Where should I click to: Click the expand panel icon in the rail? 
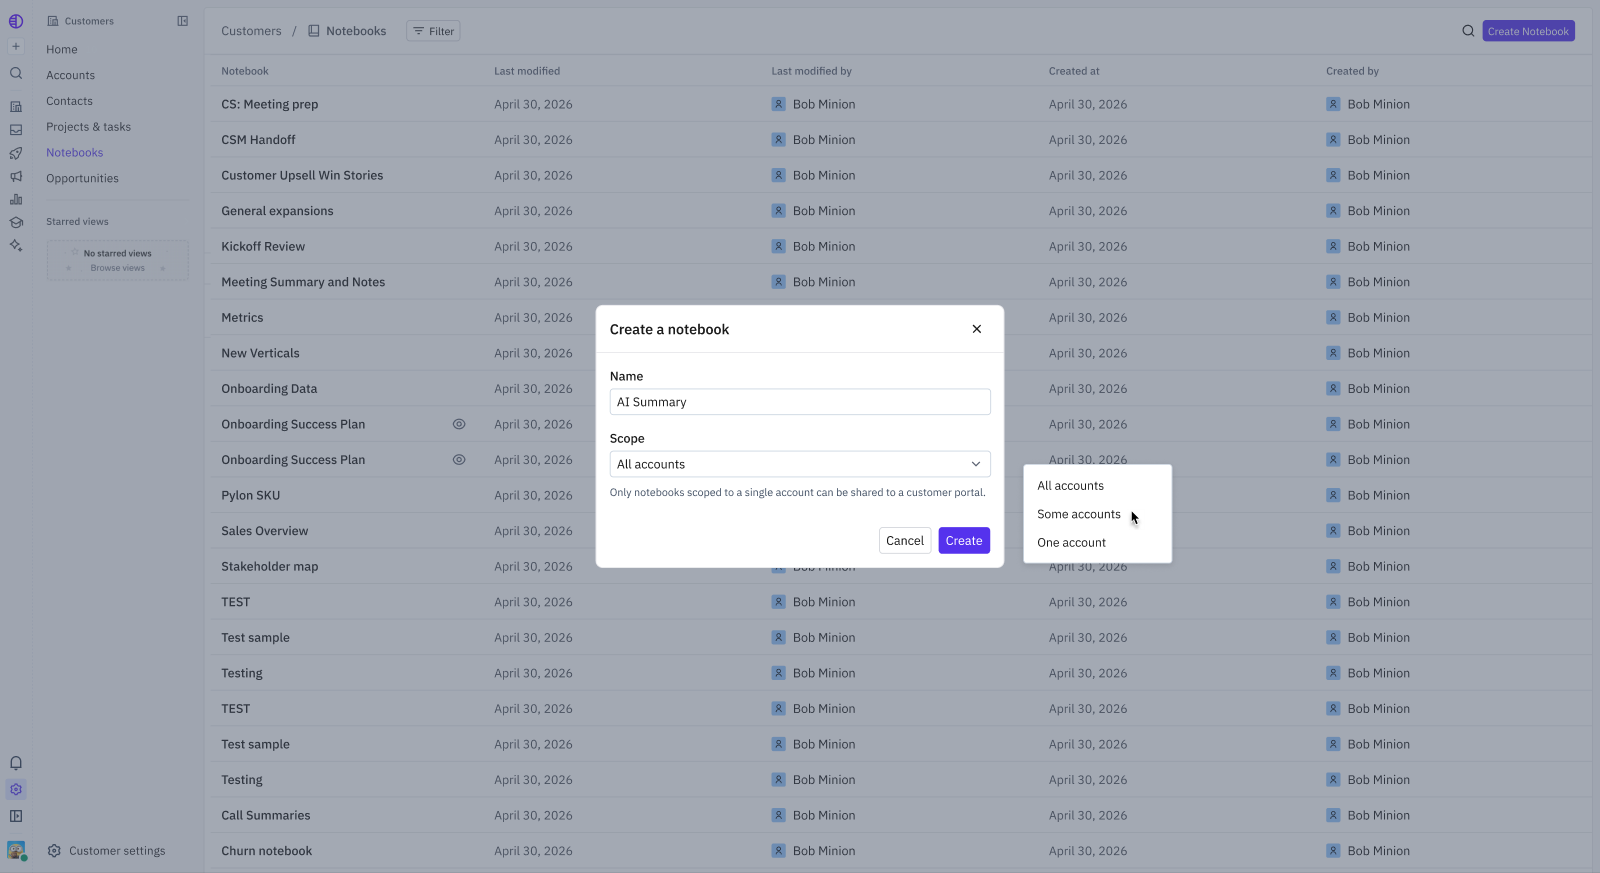point(16,816)
